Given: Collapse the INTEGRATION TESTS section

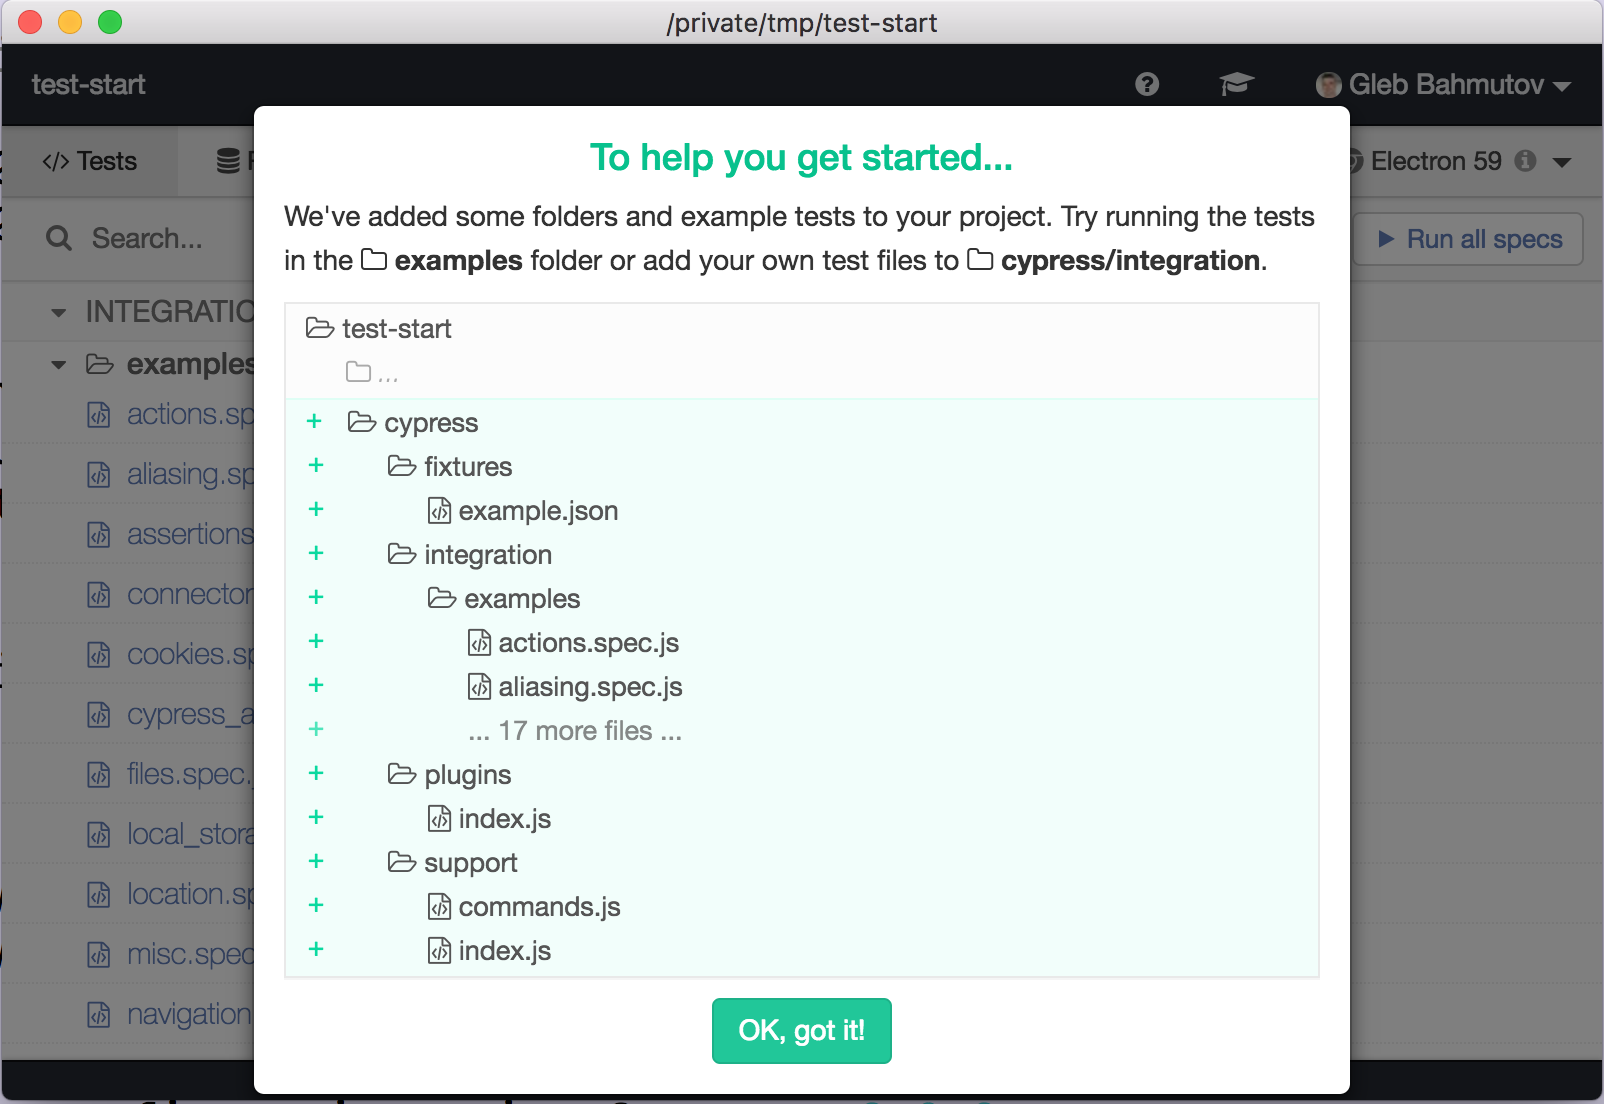Looking at the screenshot, I should [59, 313].
